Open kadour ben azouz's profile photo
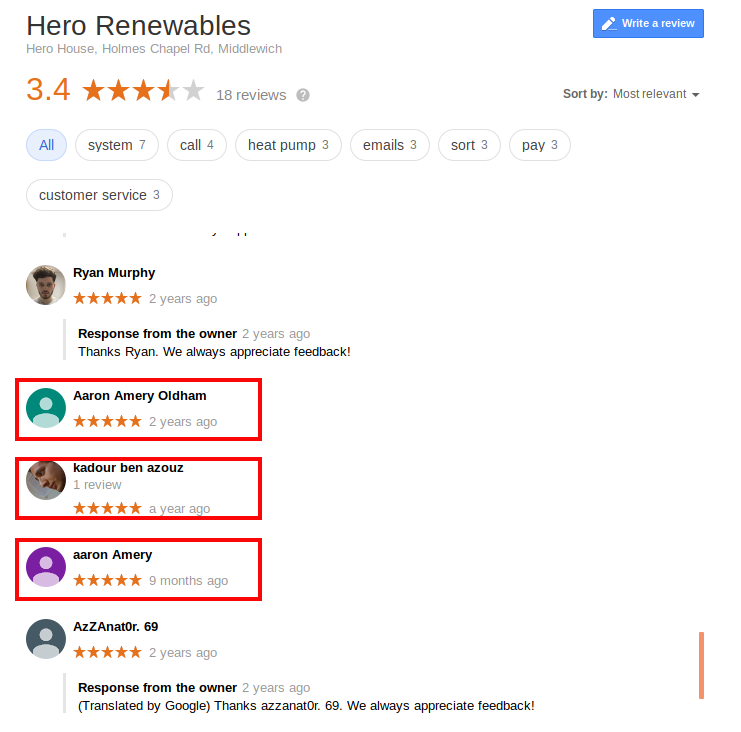This screenshot has width=741, height=732. pyautogui.click(x=46, y=480)
